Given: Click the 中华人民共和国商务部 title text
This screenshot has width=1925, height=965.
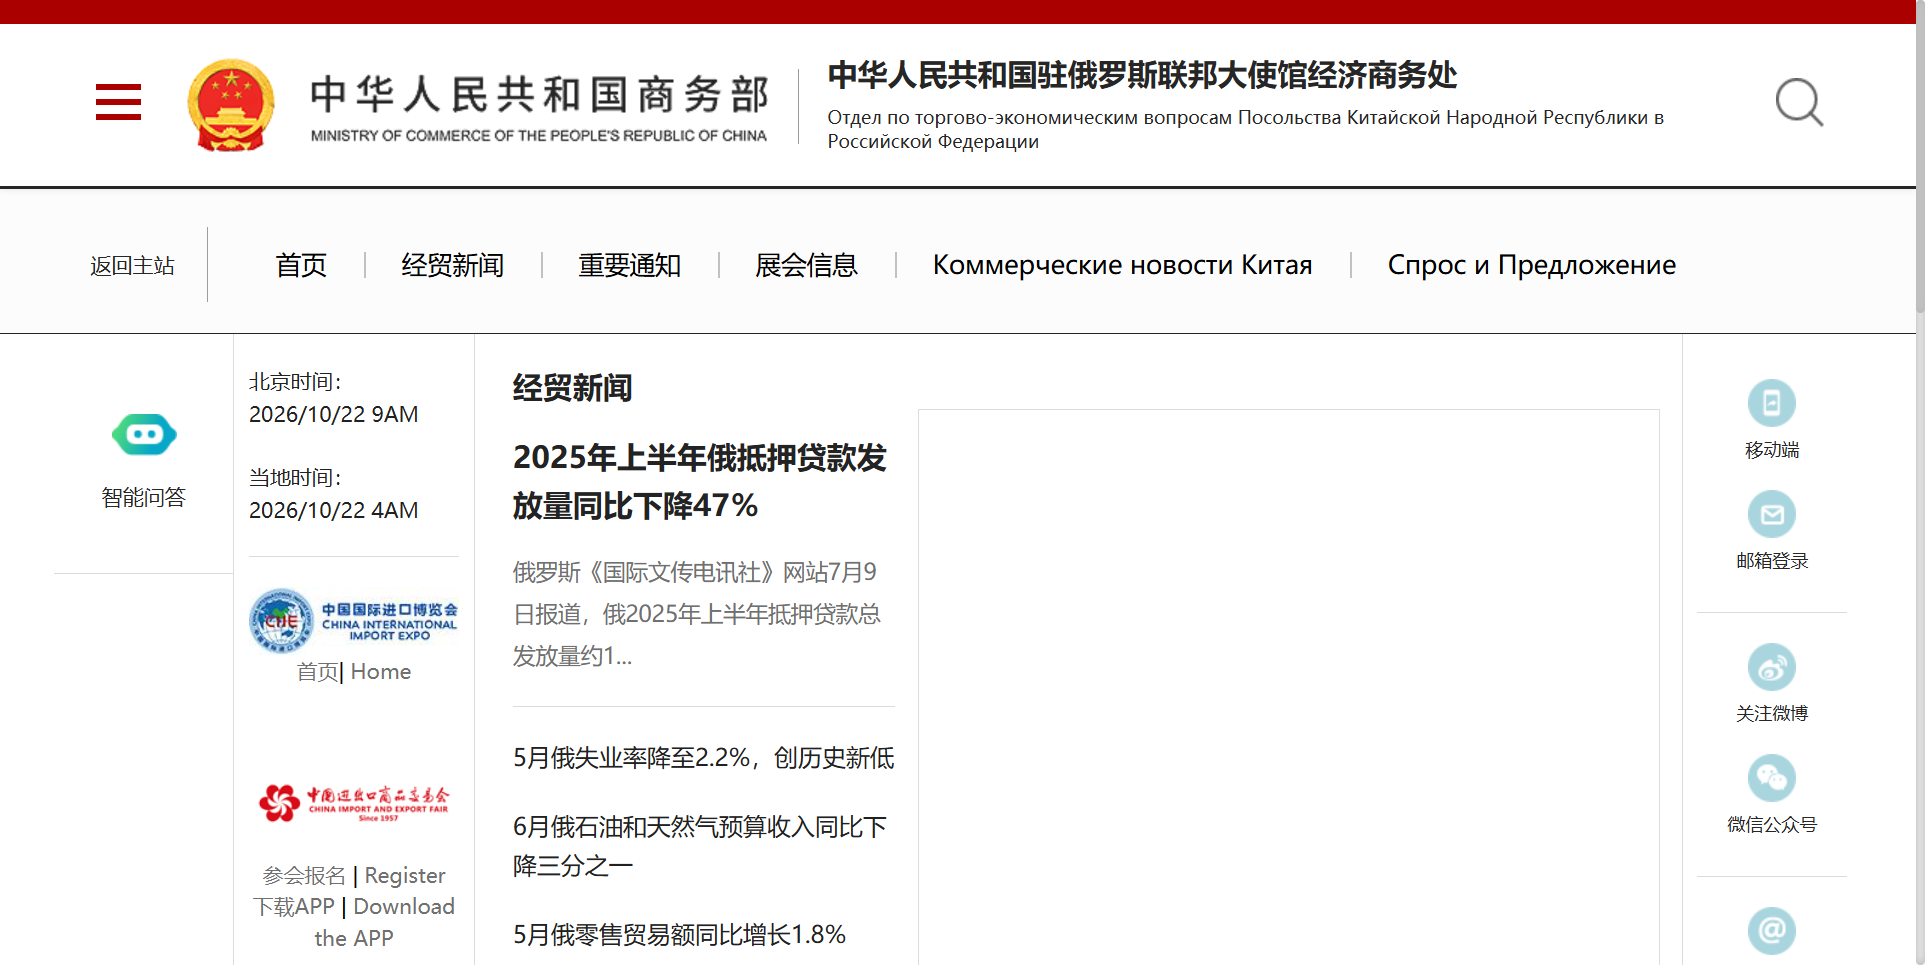Looking at the screenshot, I should click(x=539, y=94).
